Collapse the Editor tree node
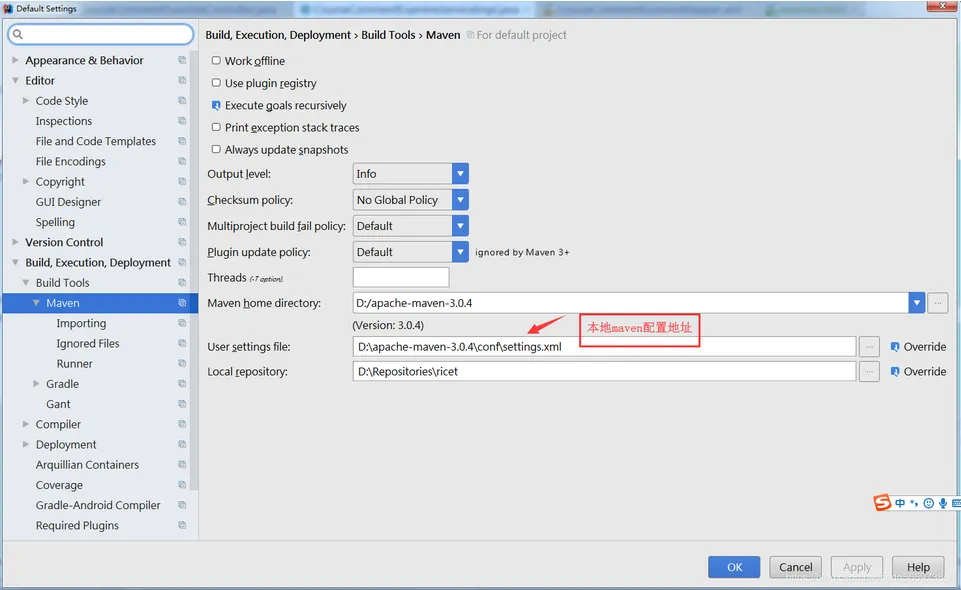 coord(15,80)
